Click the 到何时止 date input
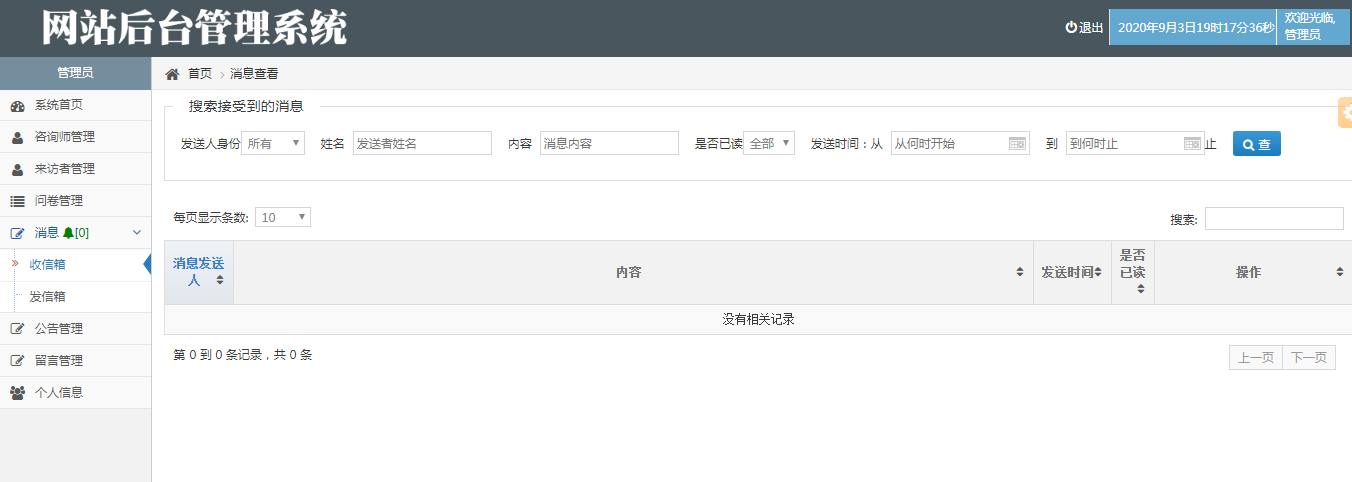The width and height of the screenshot is (1352, 482). coord(1135,143)
